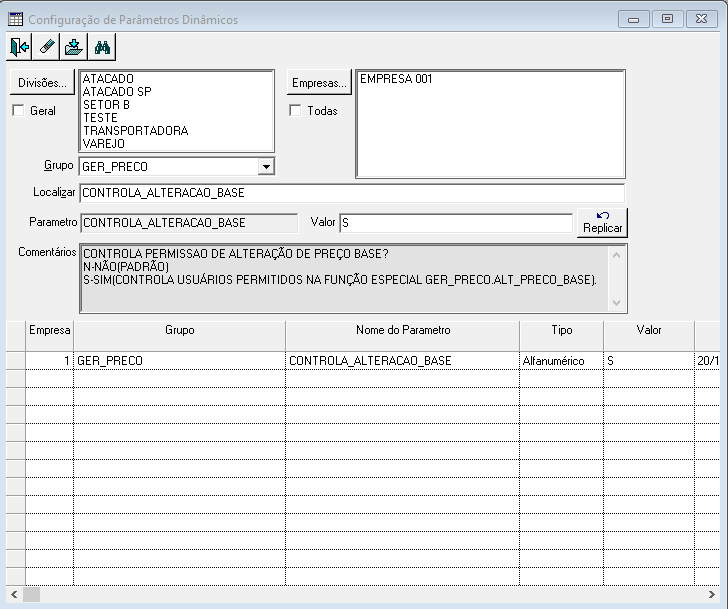Click the Tipo column header
The image size is (728, 609).
pos(562,336)
